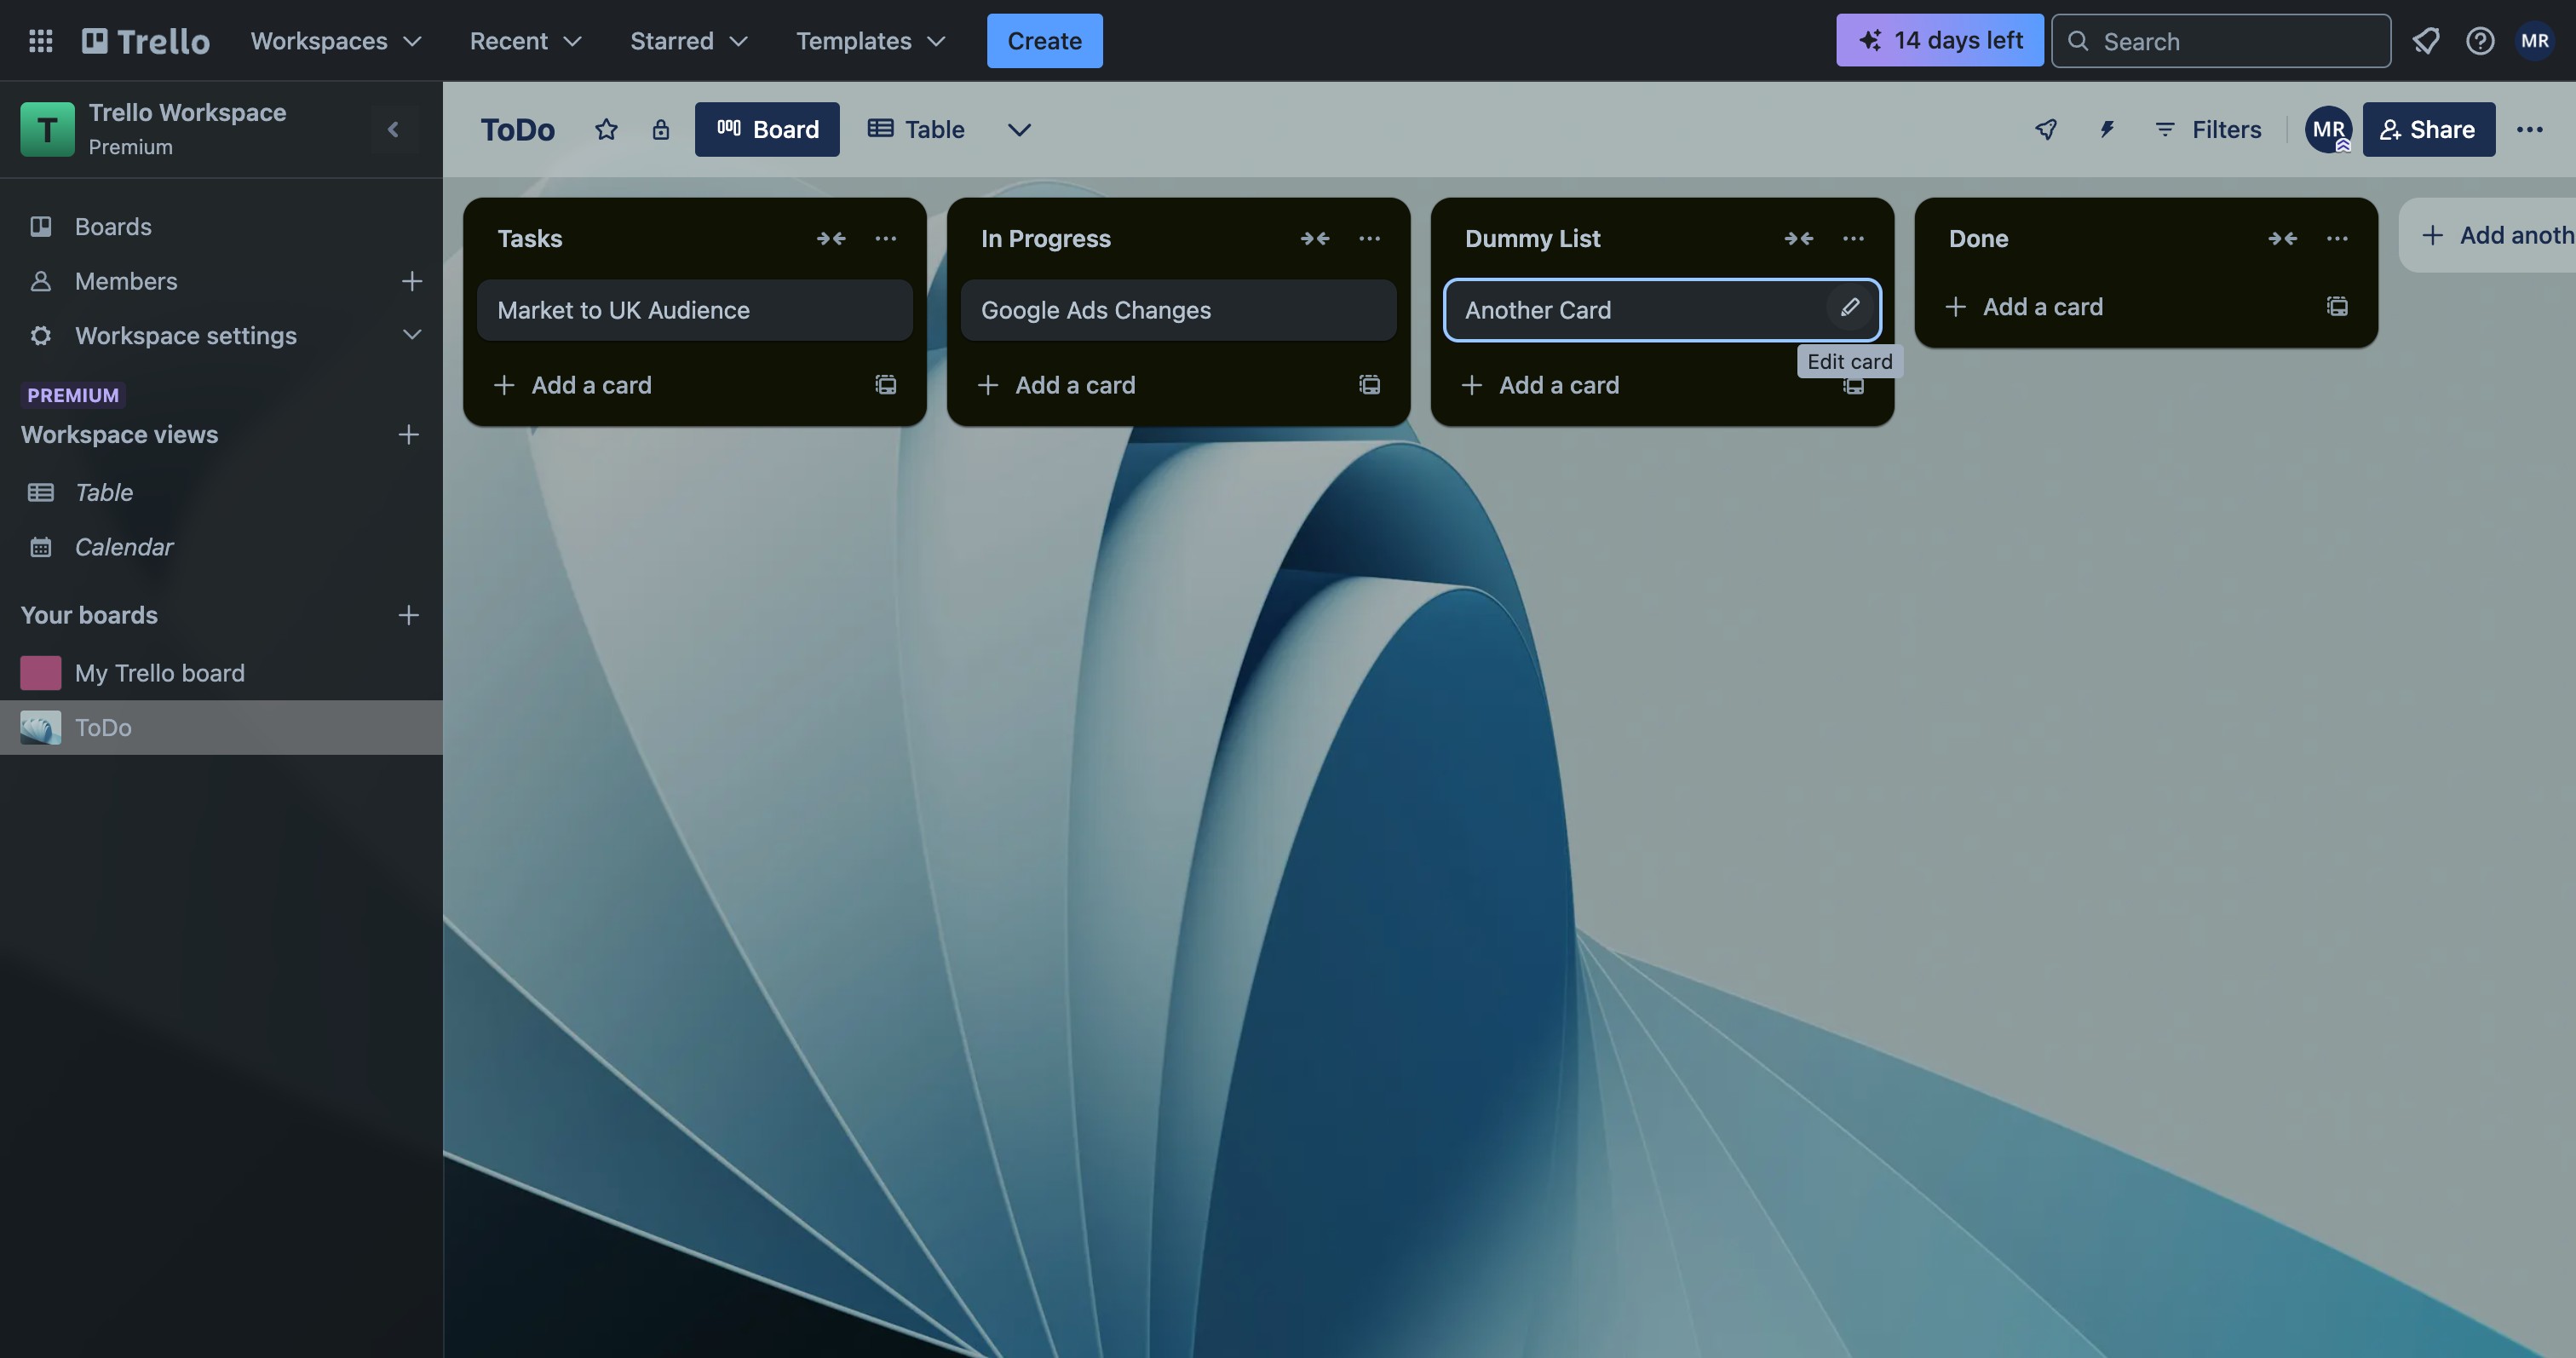Create card from template in Tasks list
Viewport: 2576px width, 1358px height.
pos(886,386)
